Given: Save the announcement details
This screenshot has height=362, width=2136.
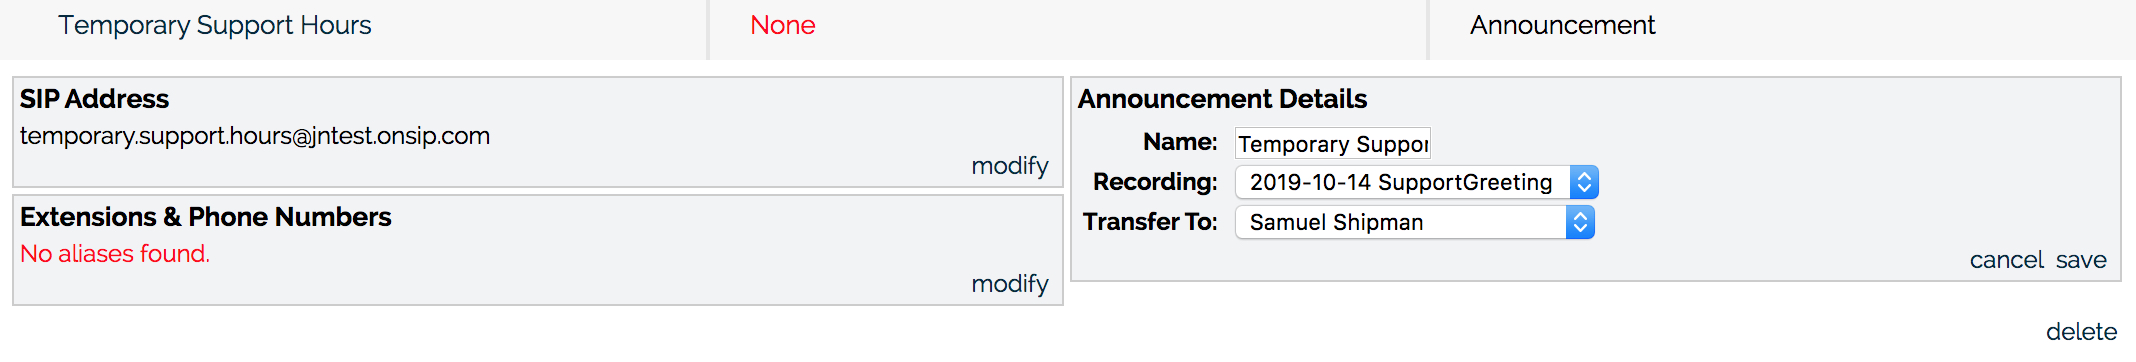Looking at the screenshot, I should click(x=2081, y=260).
